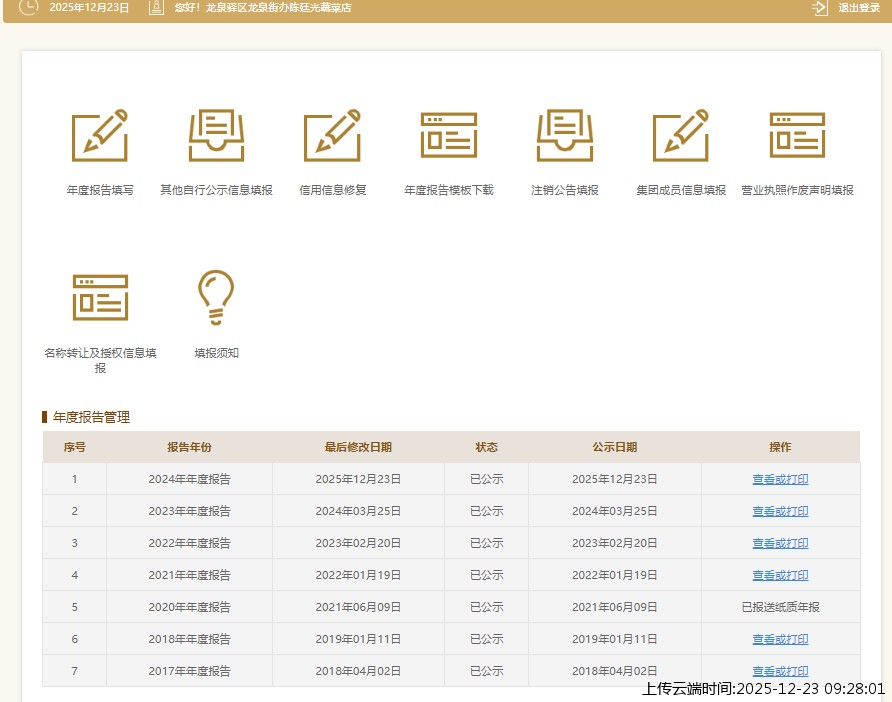Click 查看或打印 for the 2022 report

780,543
